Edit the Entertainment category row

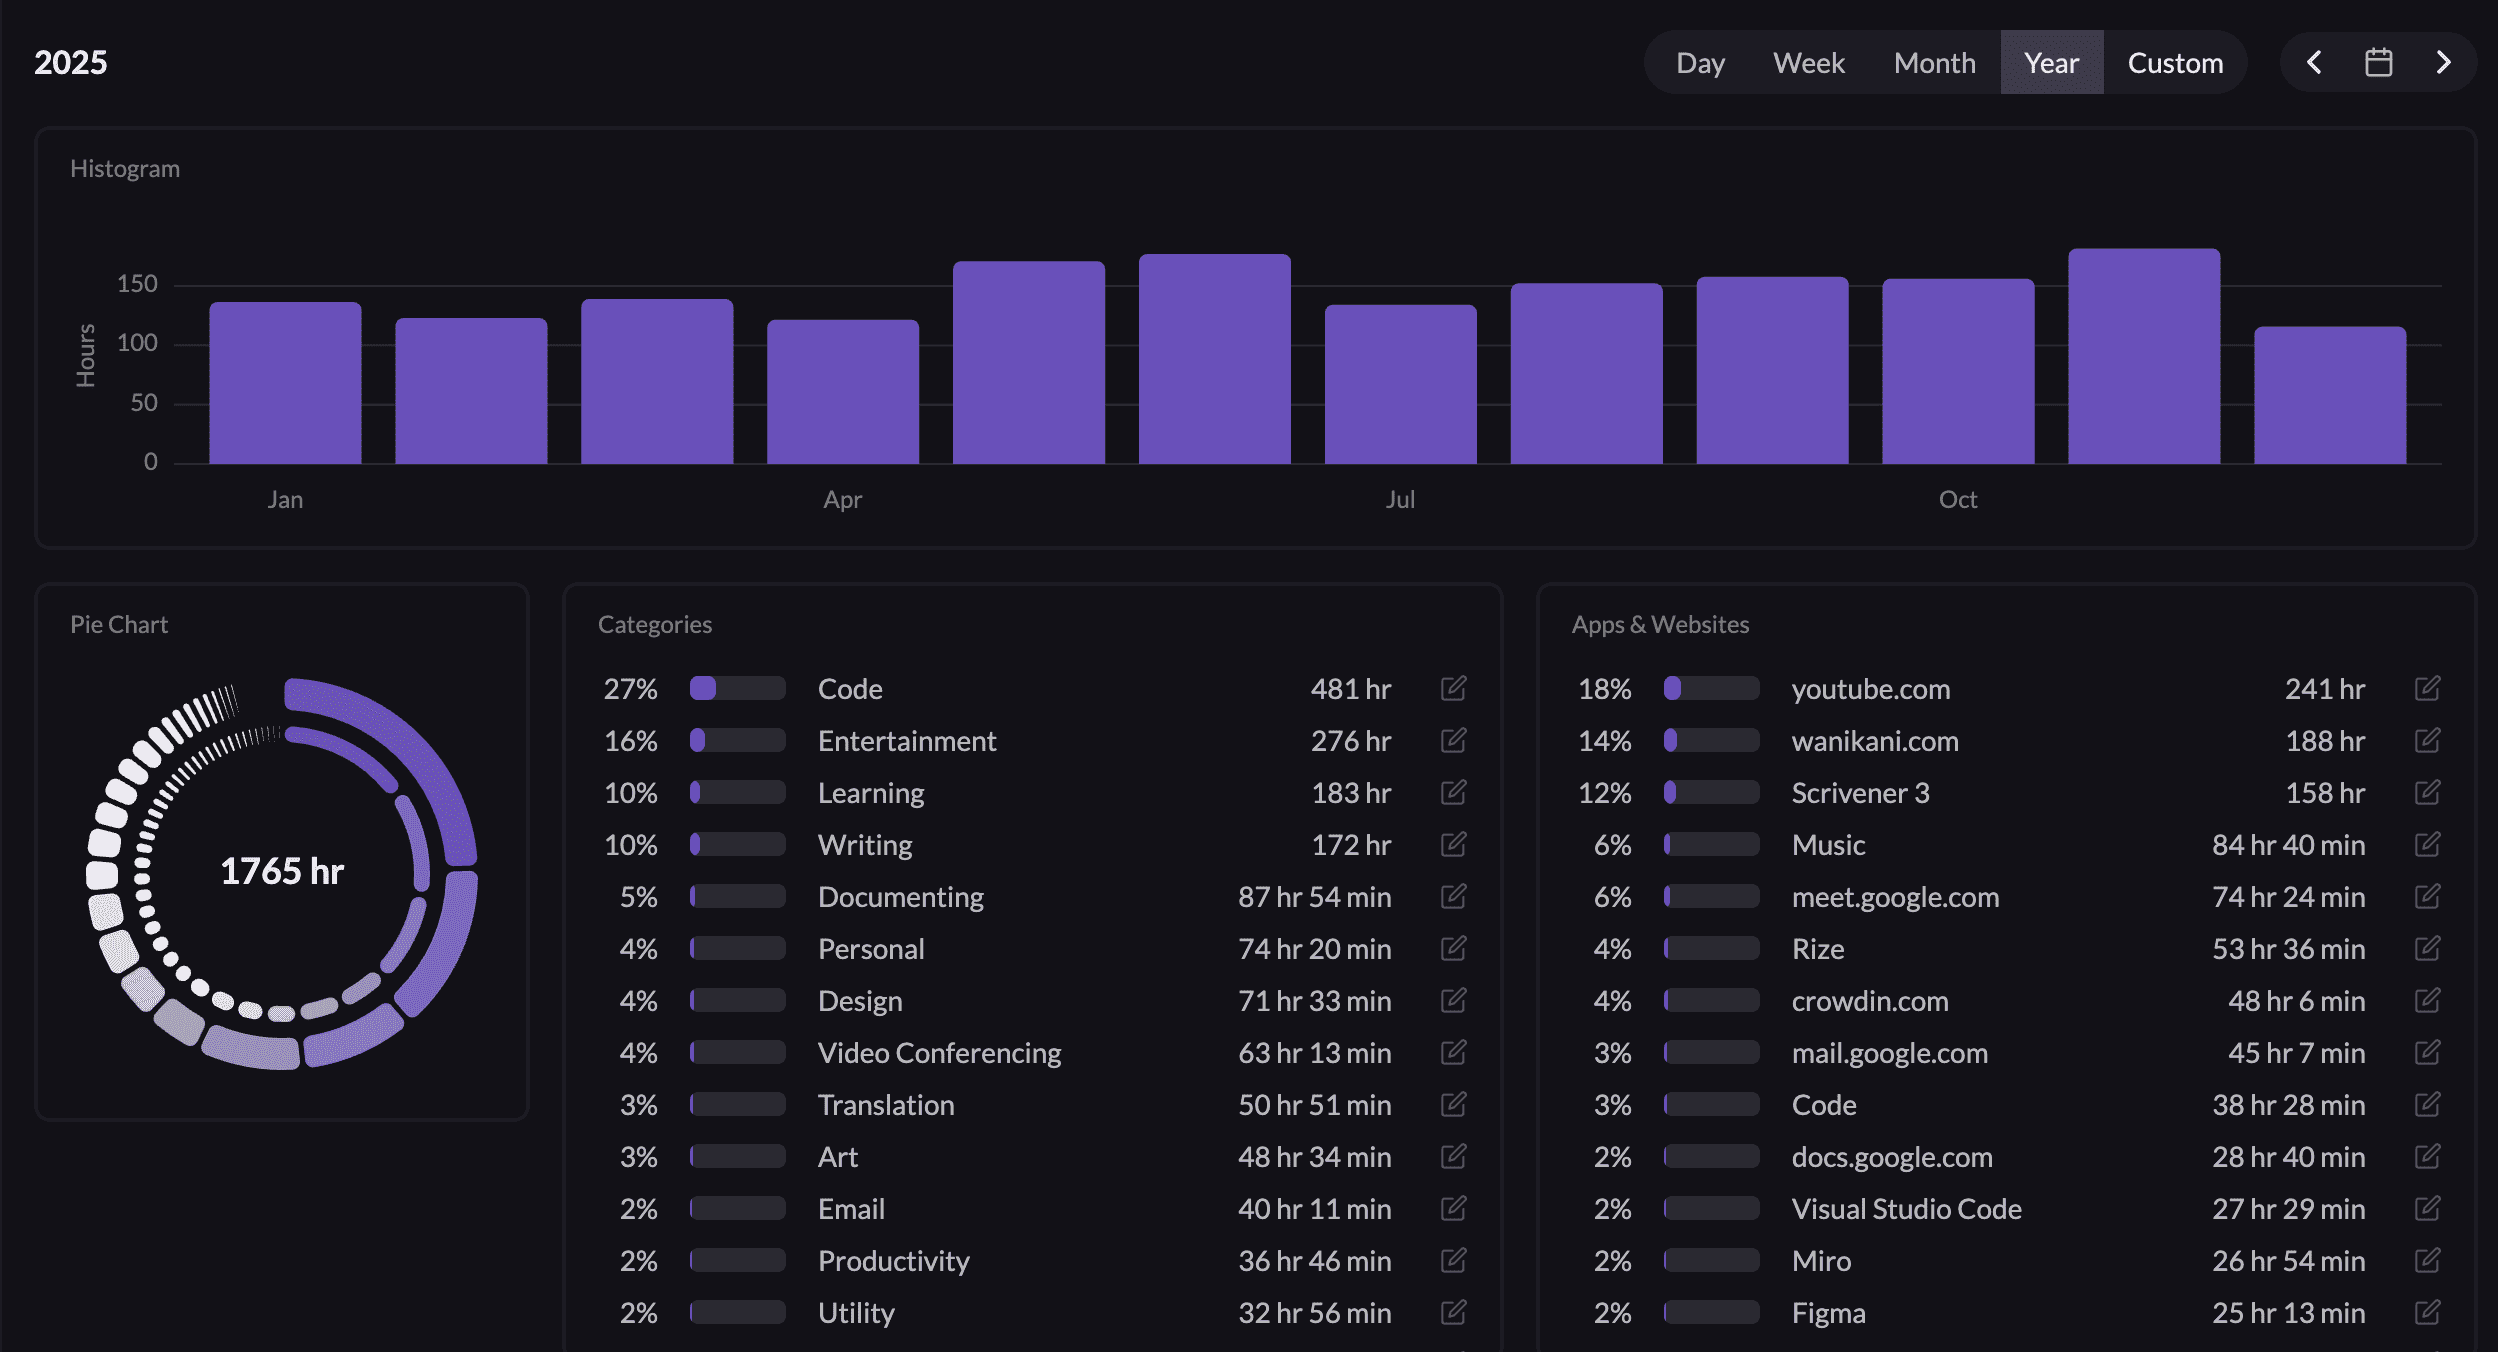(1454, 740)
